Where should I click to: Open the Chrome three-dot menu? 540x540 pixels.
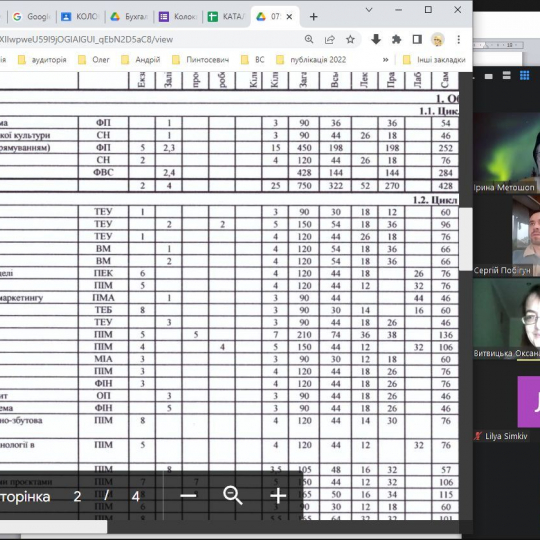[x=458, y=40]
